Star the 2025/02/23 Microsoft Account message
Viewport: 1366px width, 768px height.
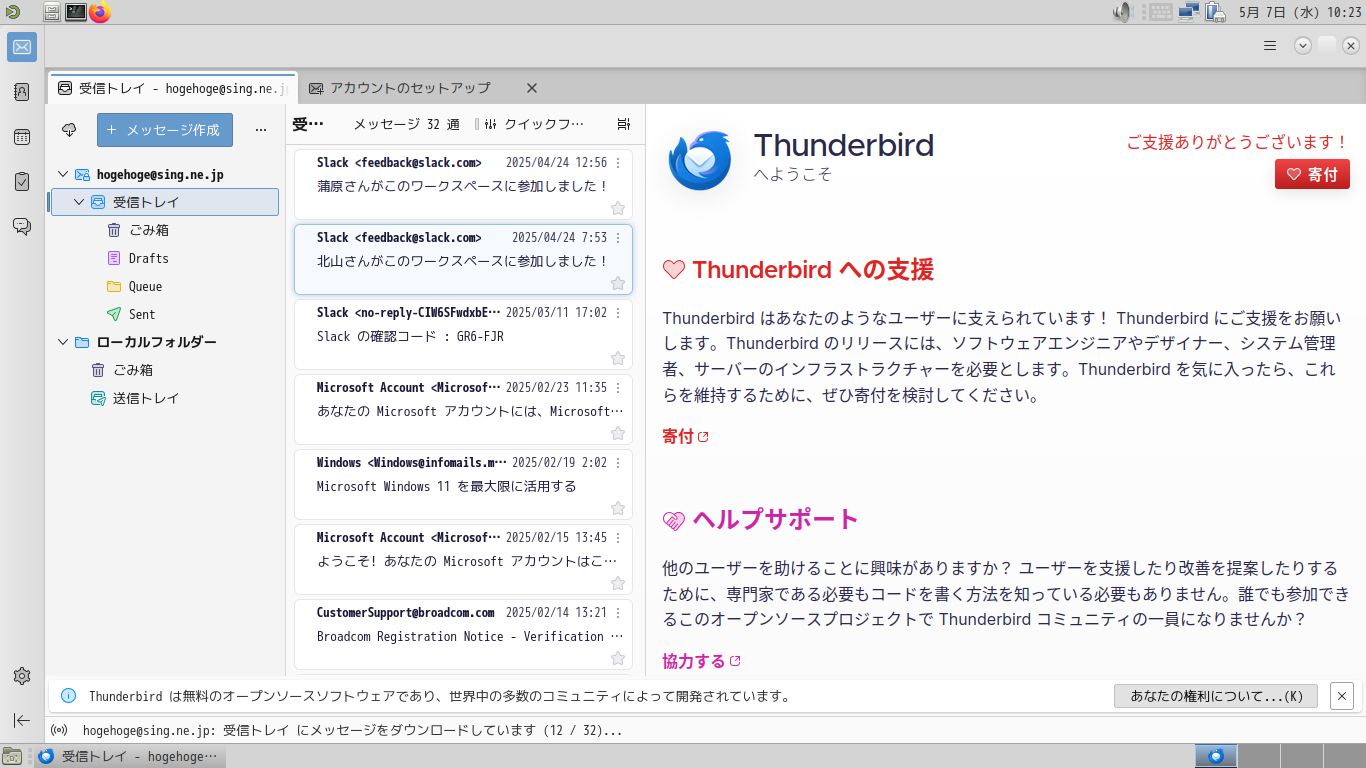pos(618,433)
